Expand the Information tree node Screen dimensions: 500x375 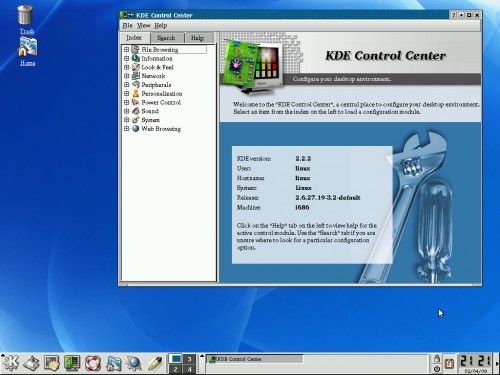pyautogui.click(x=127, y=58)
